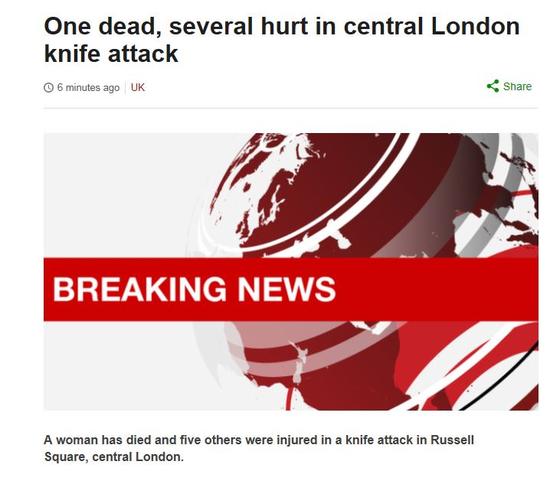
Task: Click "knife attack" on the headline's second line
Action: tap(111, 54)
